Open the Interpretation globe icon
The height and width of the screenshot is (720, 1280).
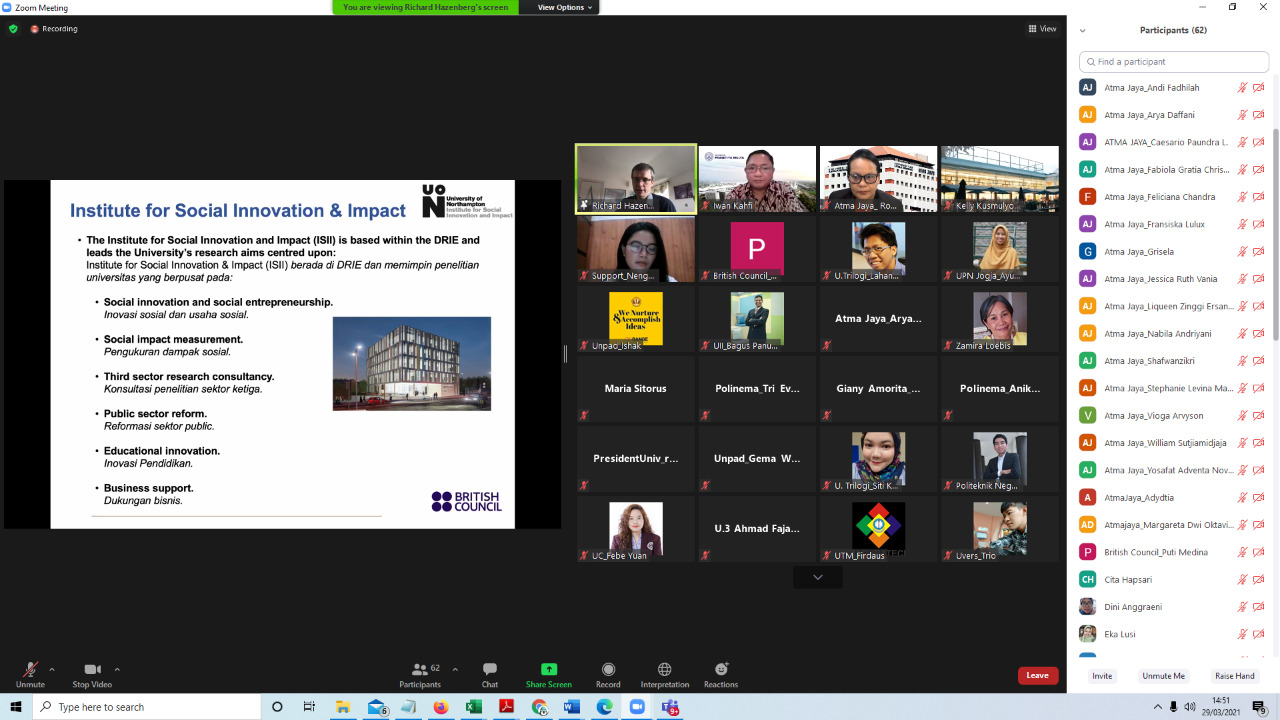click(x=664, y=669)
